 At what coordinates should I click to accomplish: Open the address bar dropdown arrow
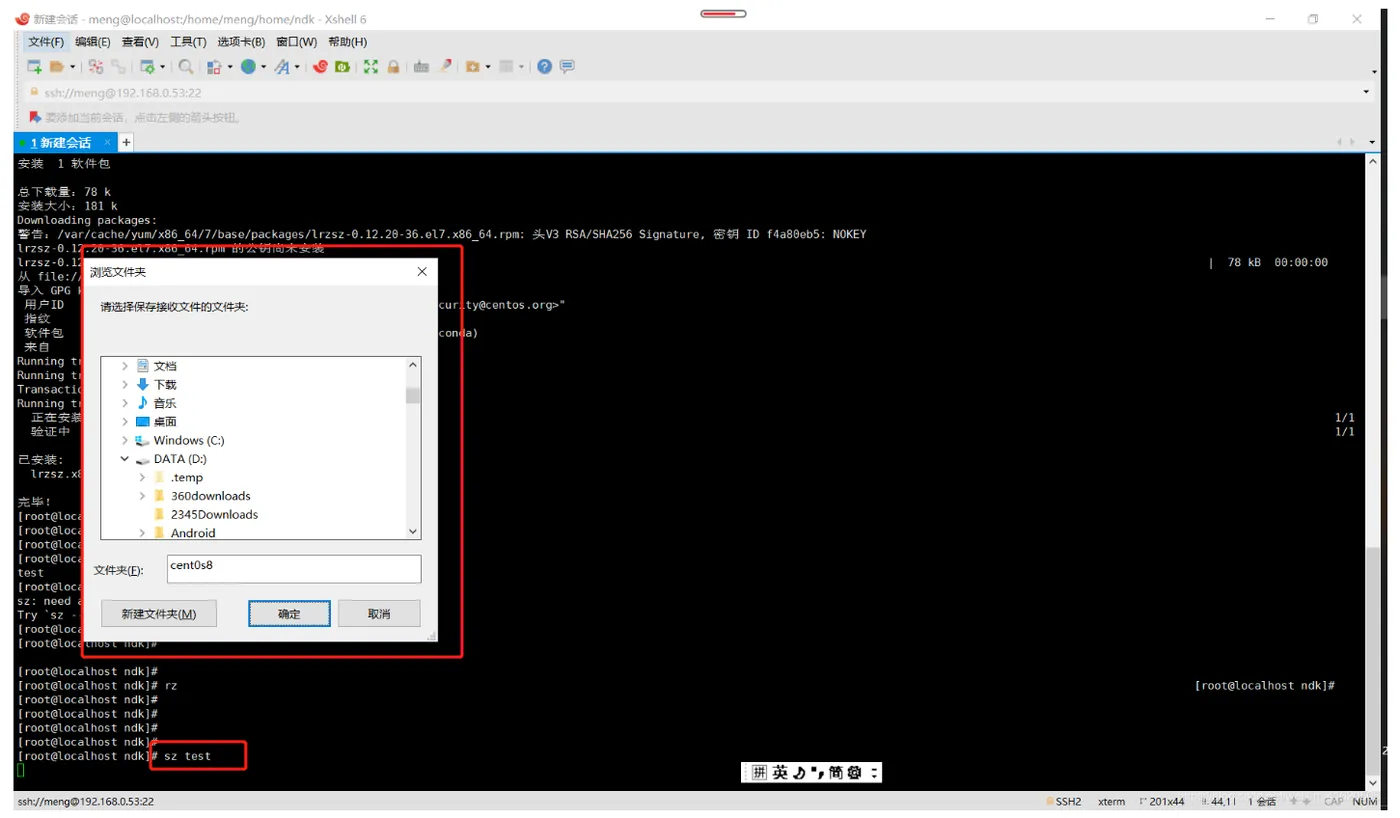pyautogui.click(x=1366, y=92)
